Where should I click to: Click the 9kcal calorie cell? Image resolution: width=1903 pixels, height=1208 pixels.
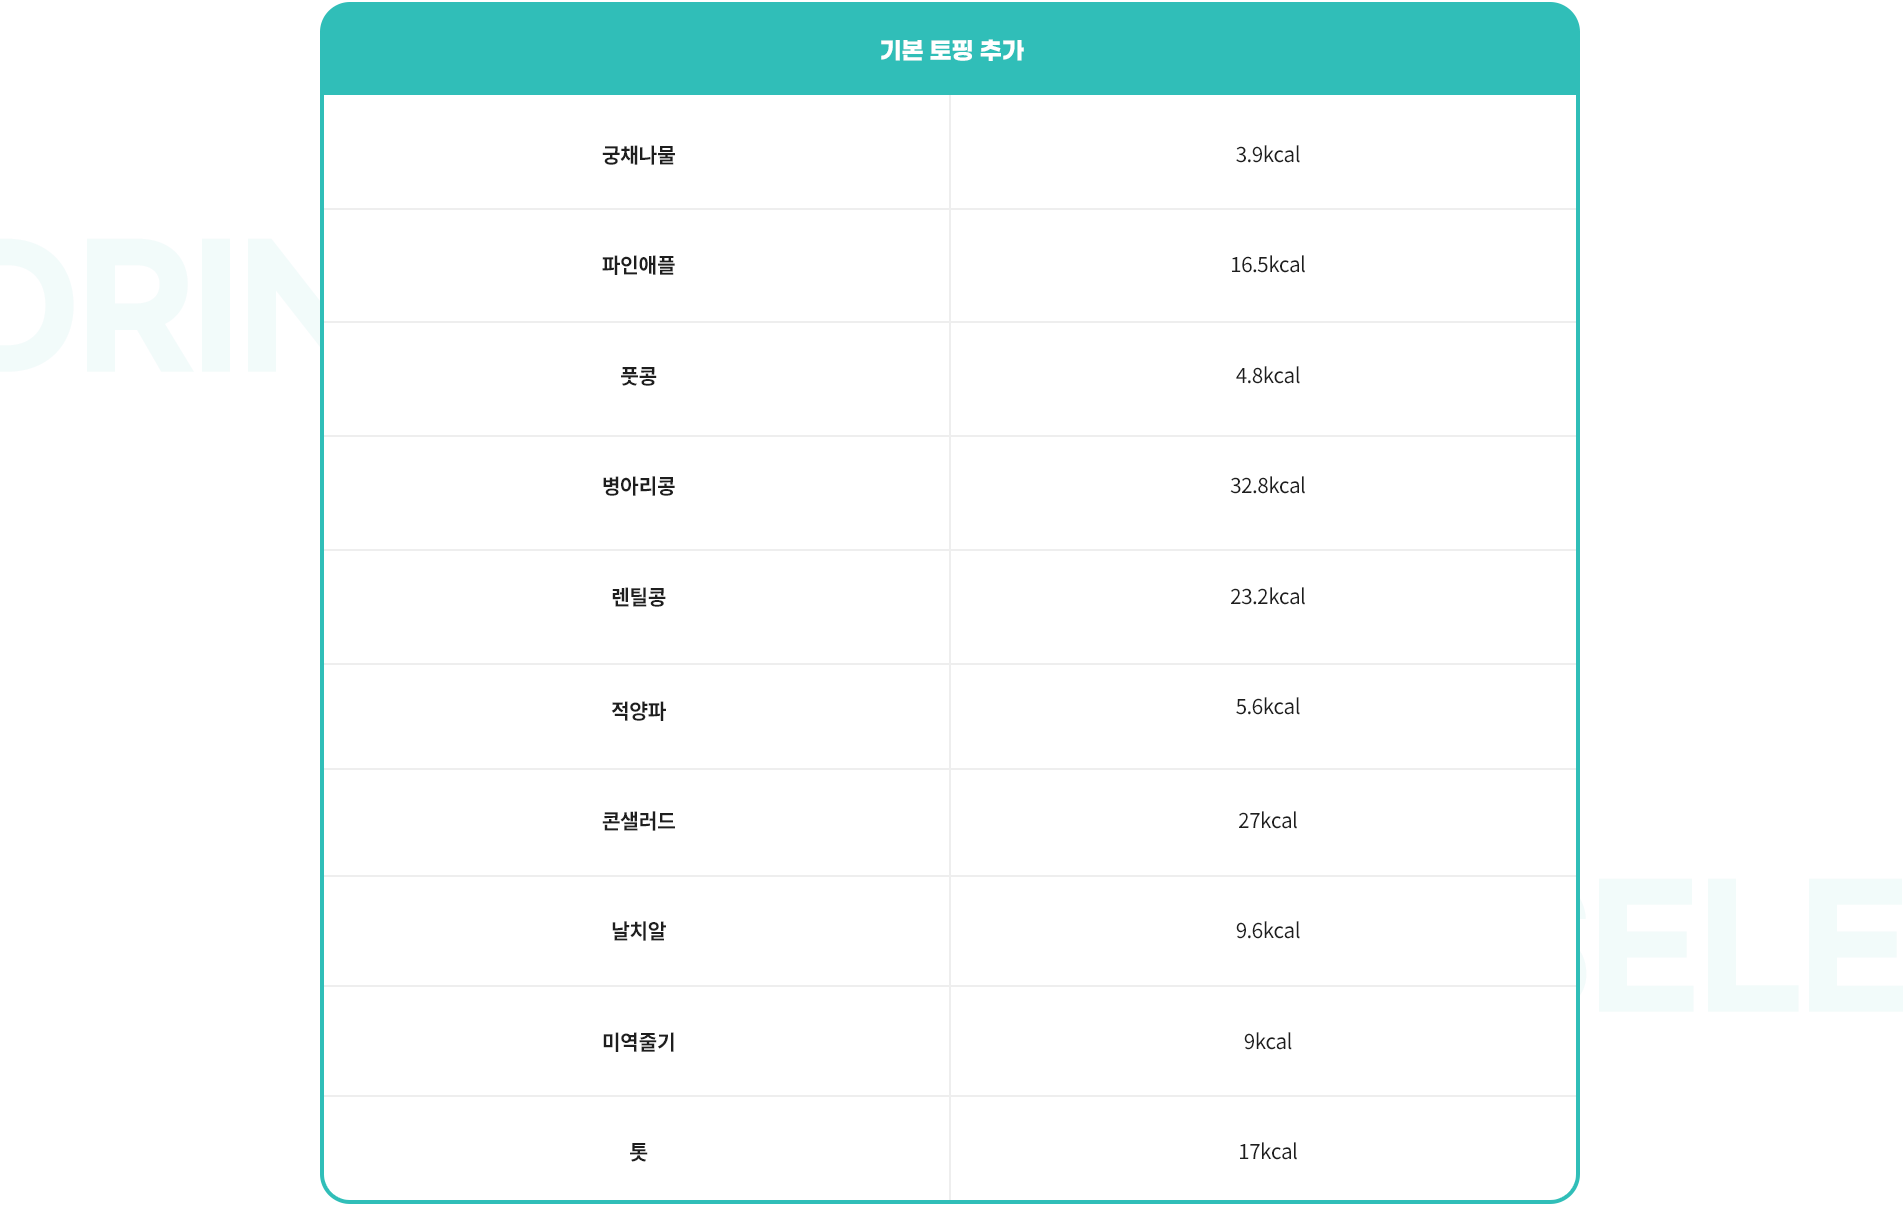(x=1267, y=1042)
